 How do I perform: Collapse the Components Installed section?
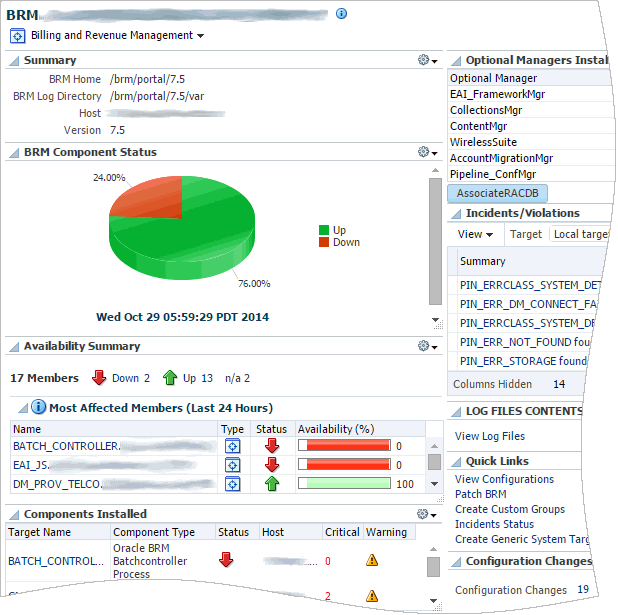(x=14, y=515)
